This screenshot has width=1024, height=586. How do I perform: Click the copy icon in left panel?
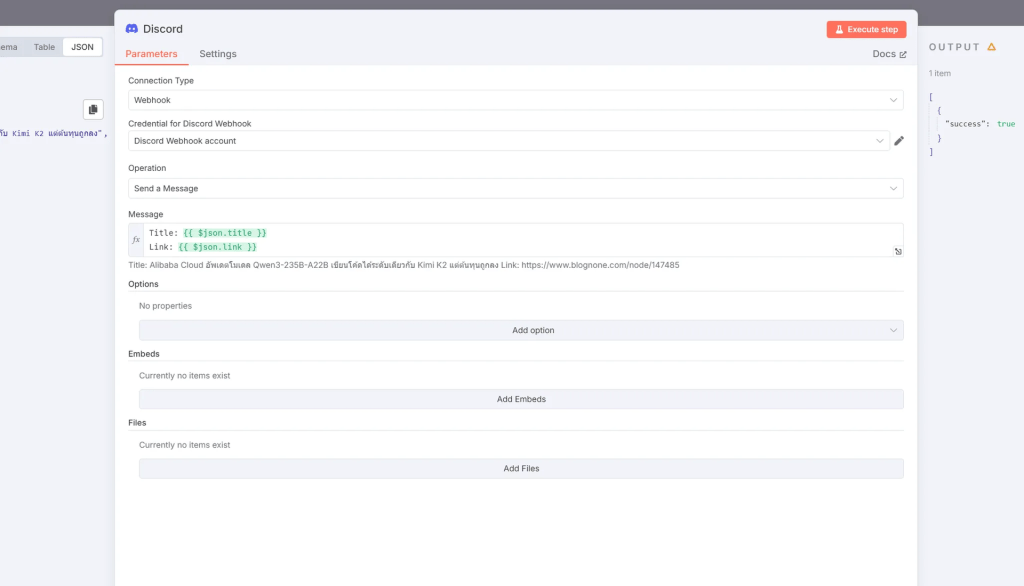tap(93, 109)
